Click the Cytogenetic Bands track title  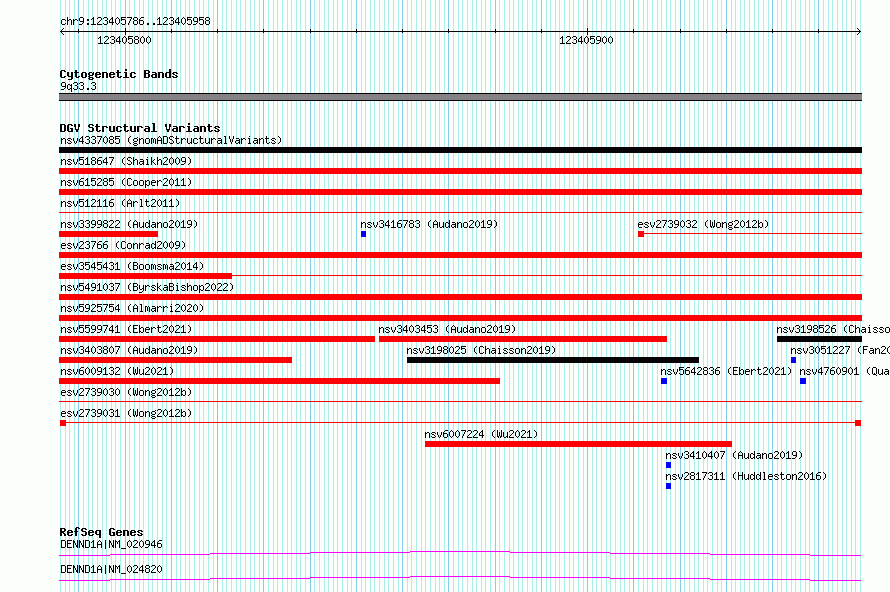(119, 74)
